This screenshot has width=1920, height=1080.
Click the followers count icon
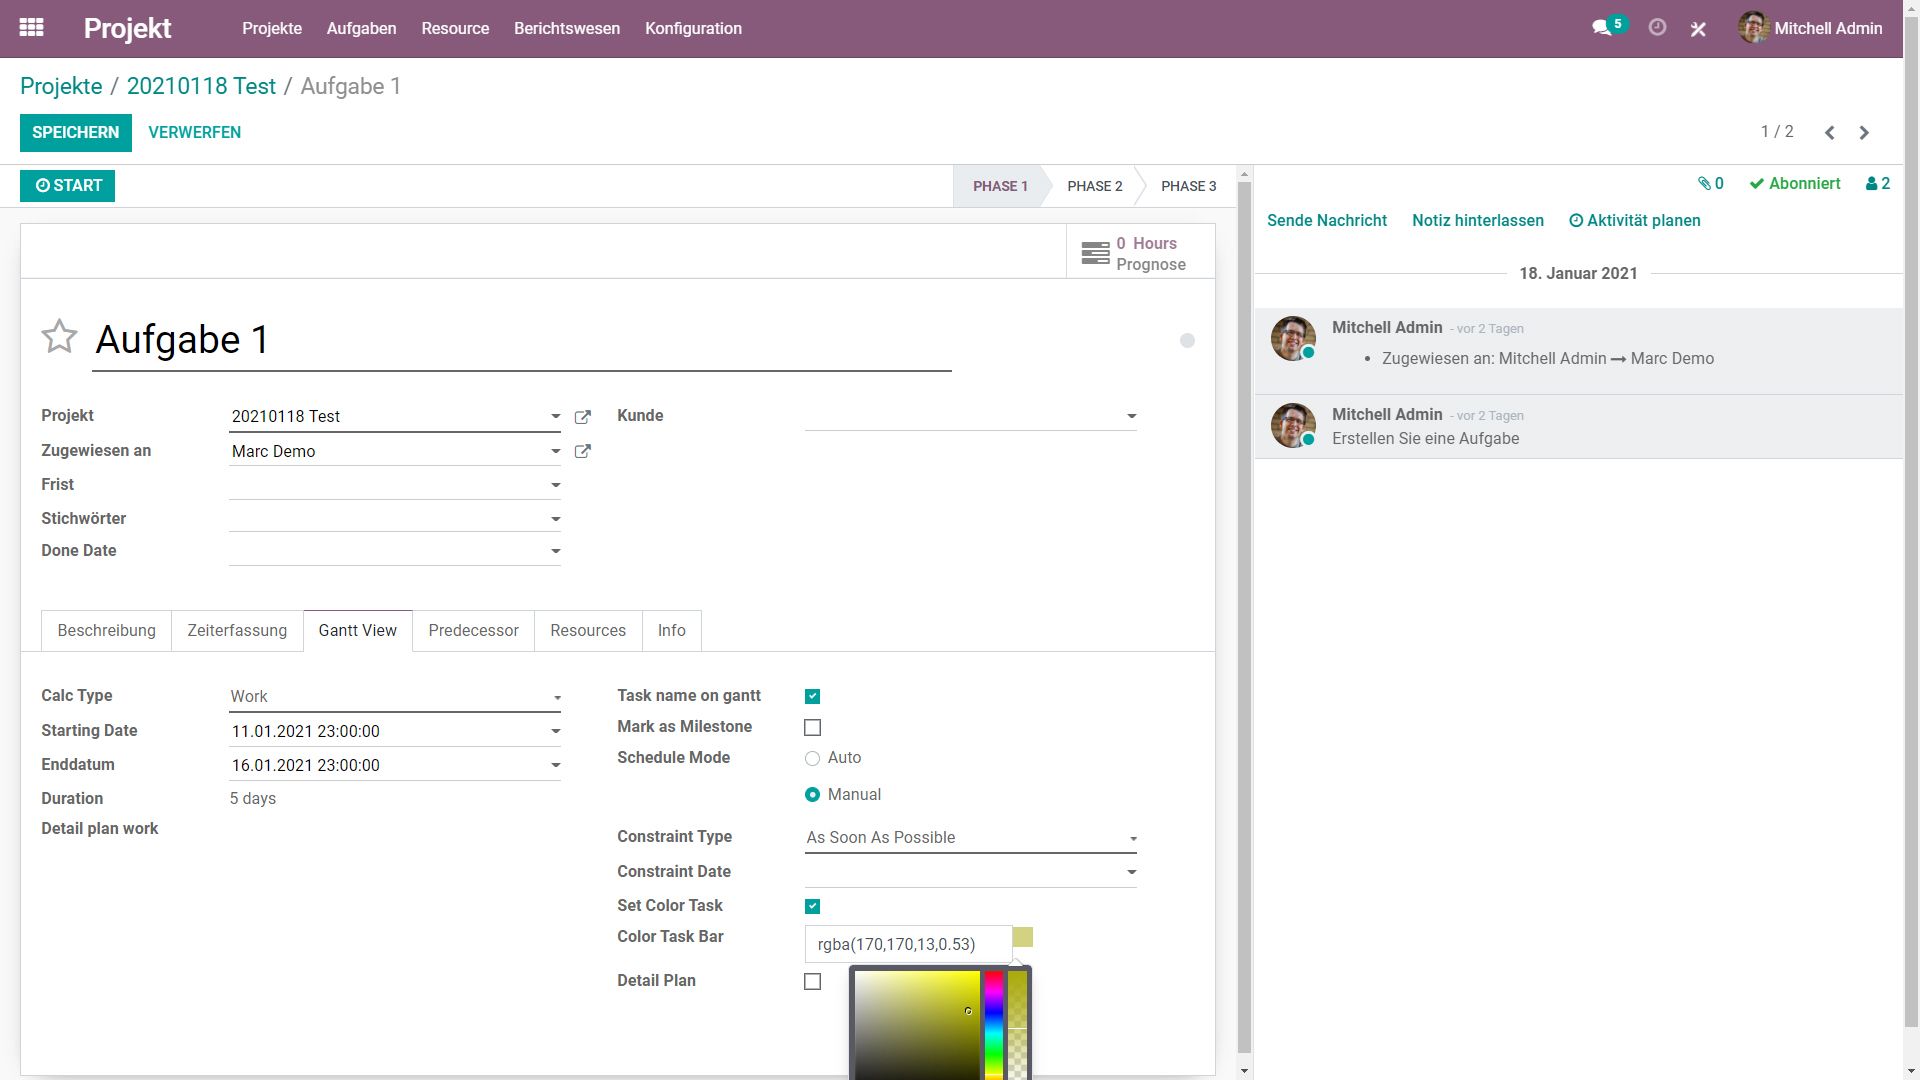click(1877, 184)
